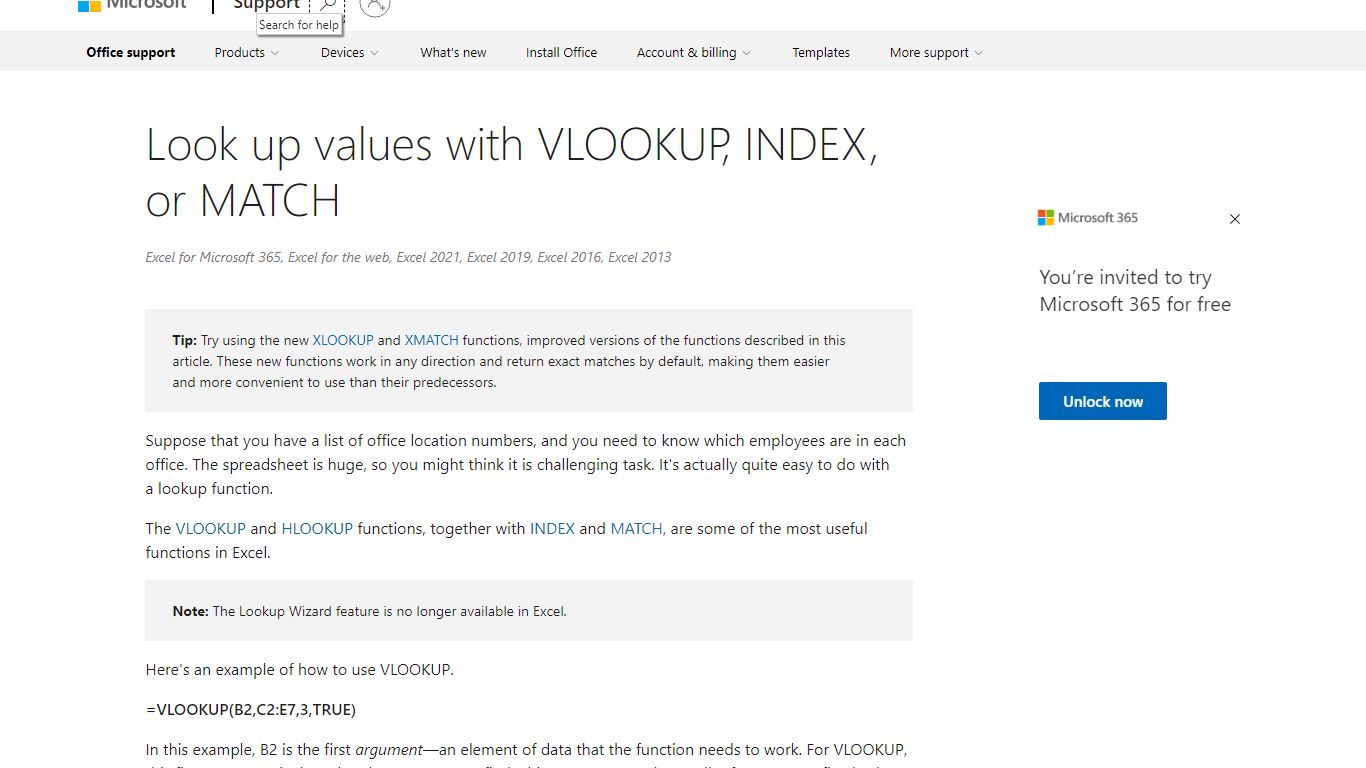Click the Unlock now button
Image resolution: width=1366 pixels, height=768 pixels.
(1103, 401)
